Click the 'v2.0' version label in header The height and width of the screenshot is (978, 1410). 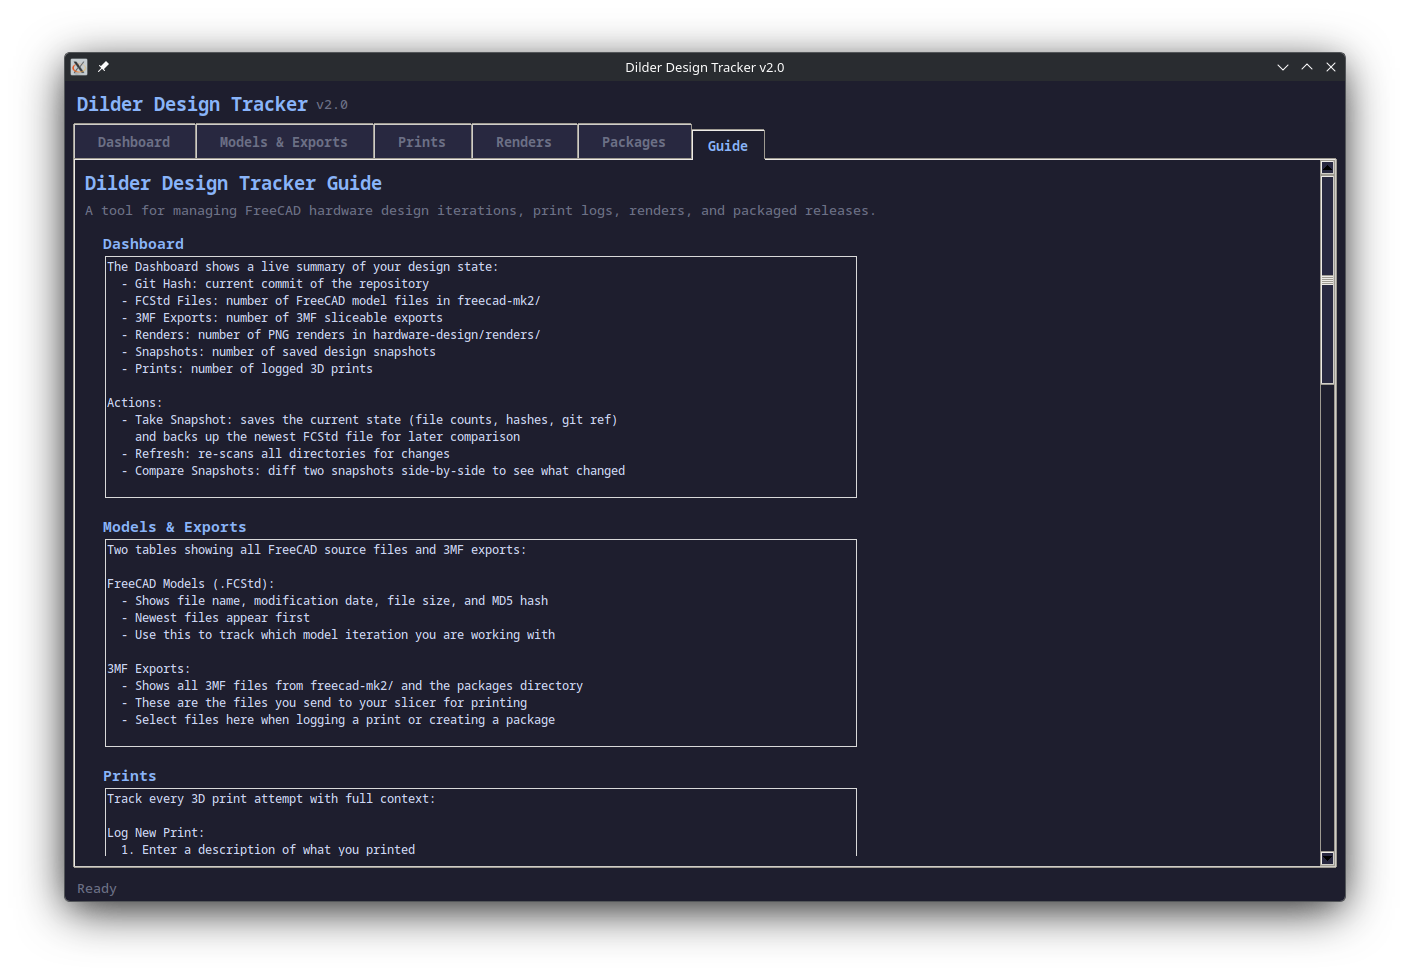(332, 105)
